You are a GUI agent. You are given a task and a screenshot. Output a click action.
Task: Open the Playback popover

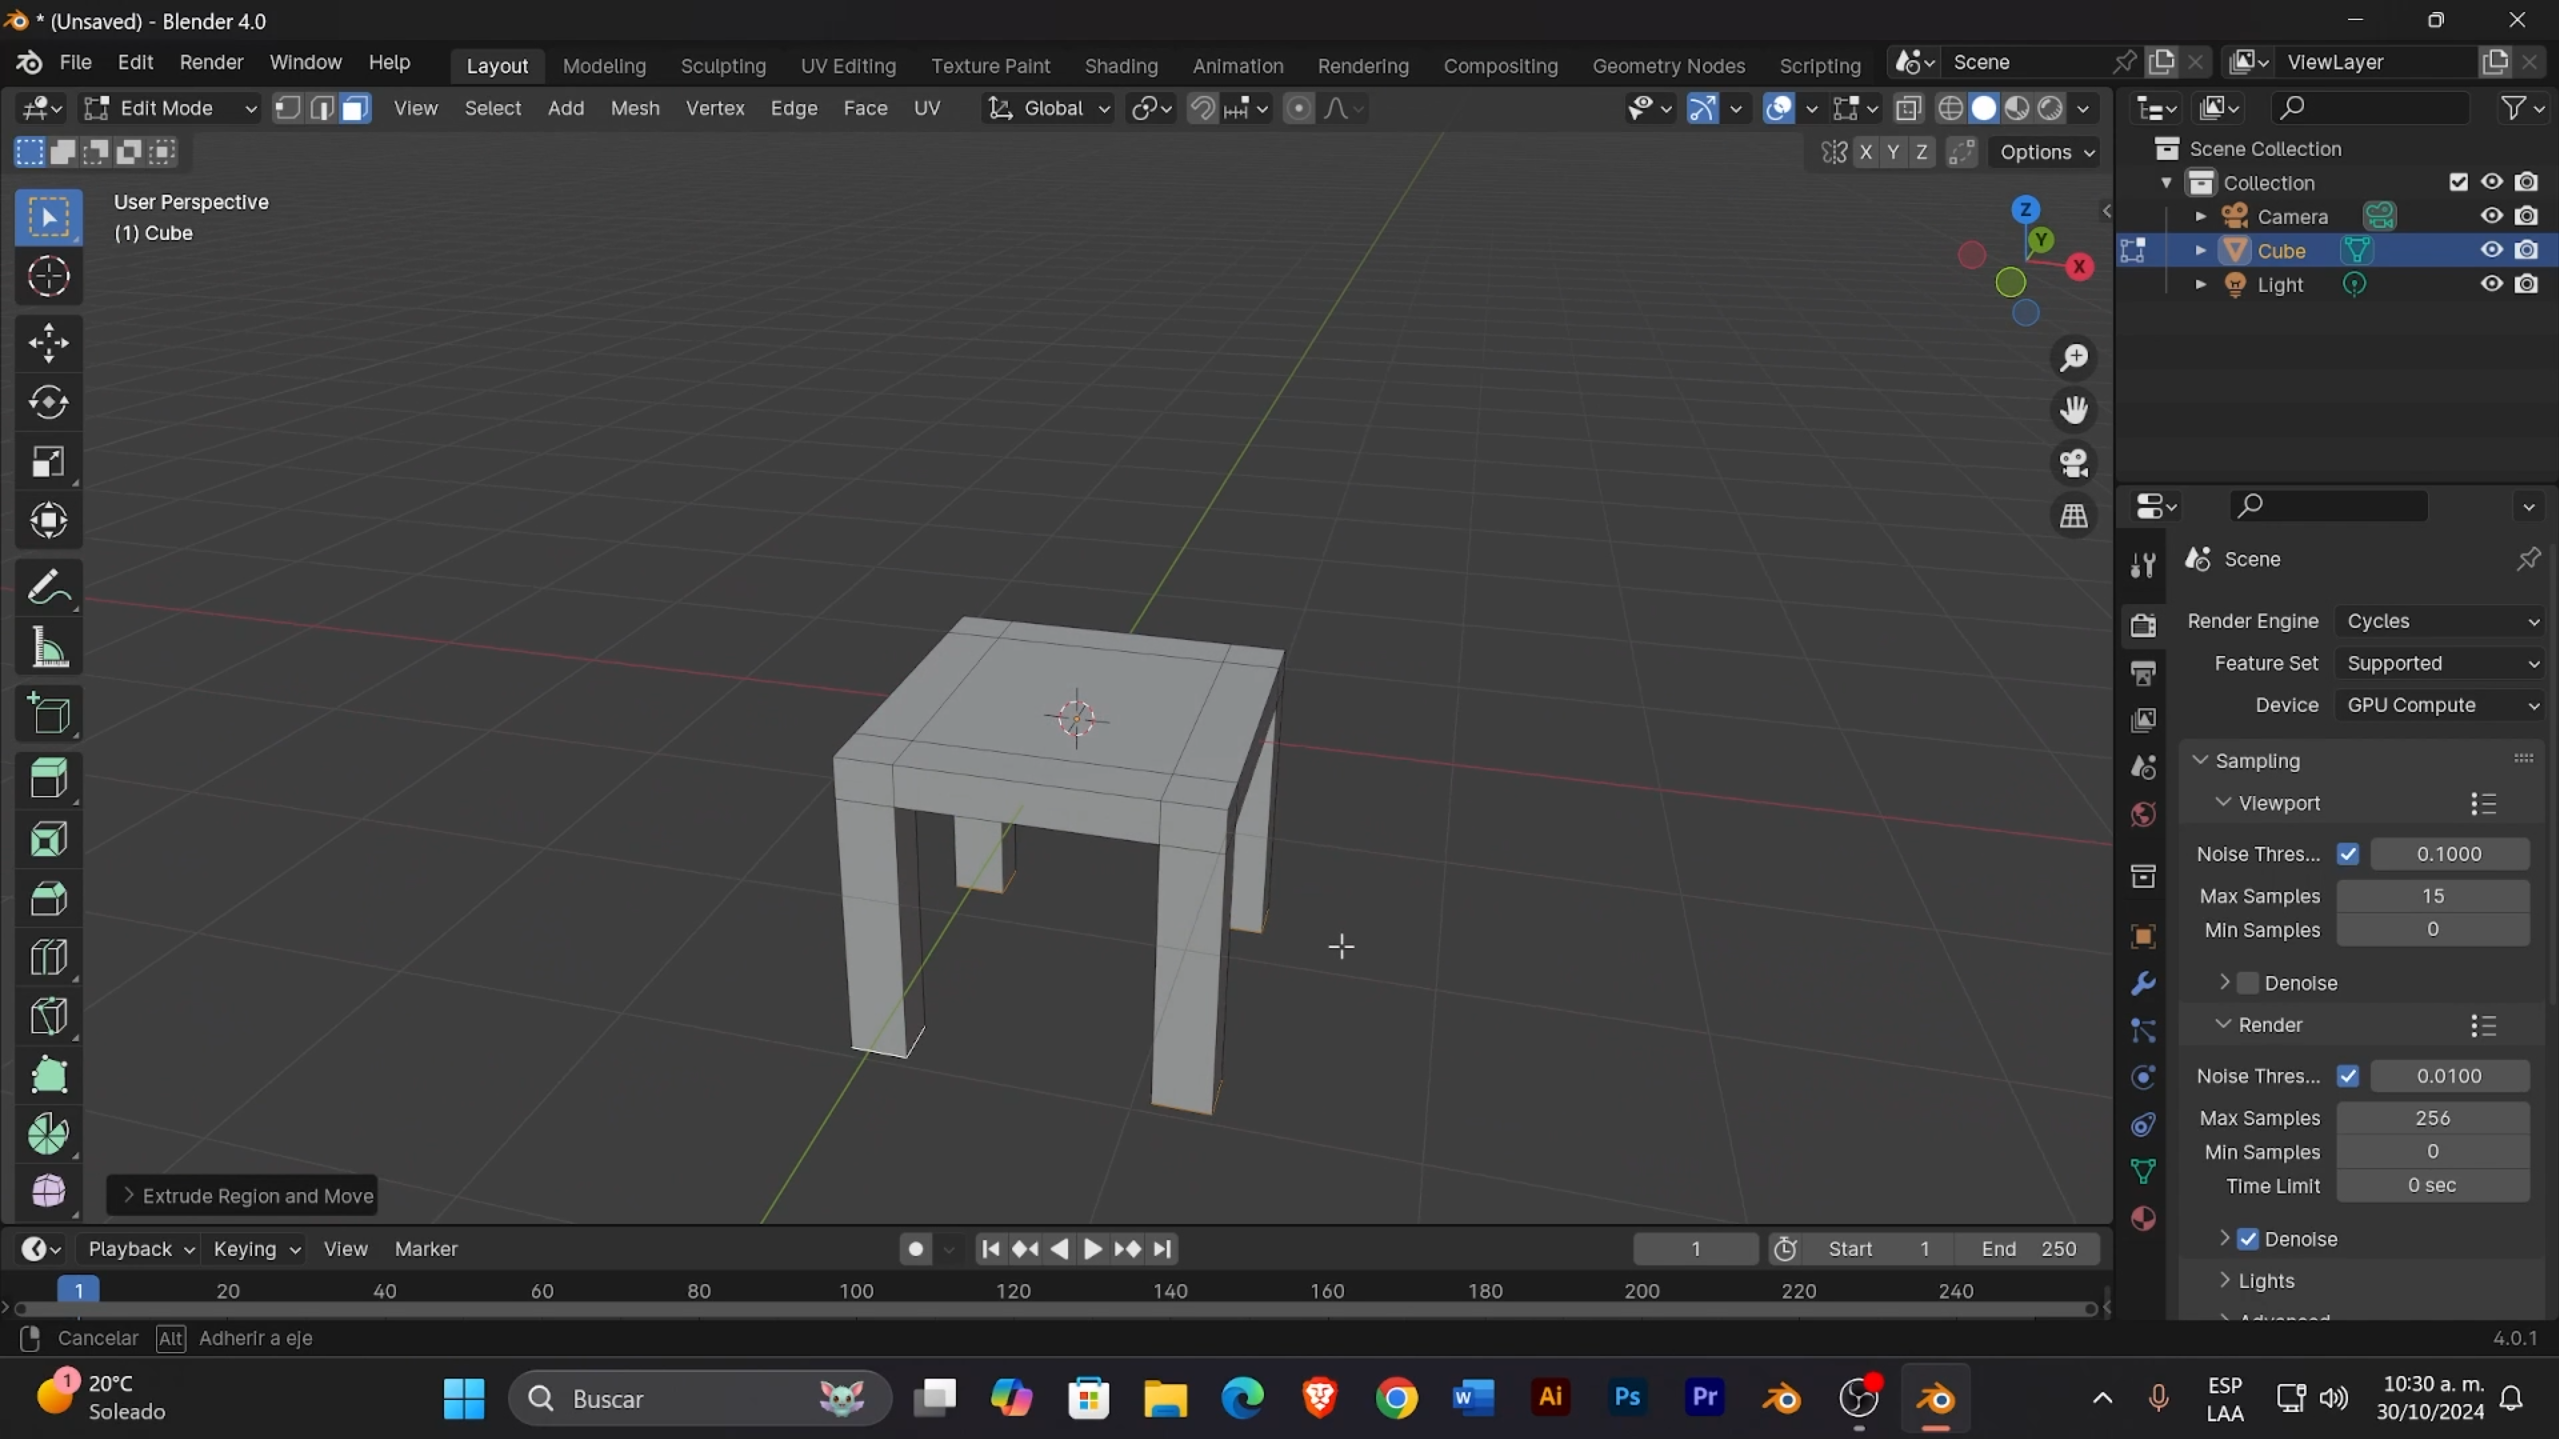pos(139,1249)
